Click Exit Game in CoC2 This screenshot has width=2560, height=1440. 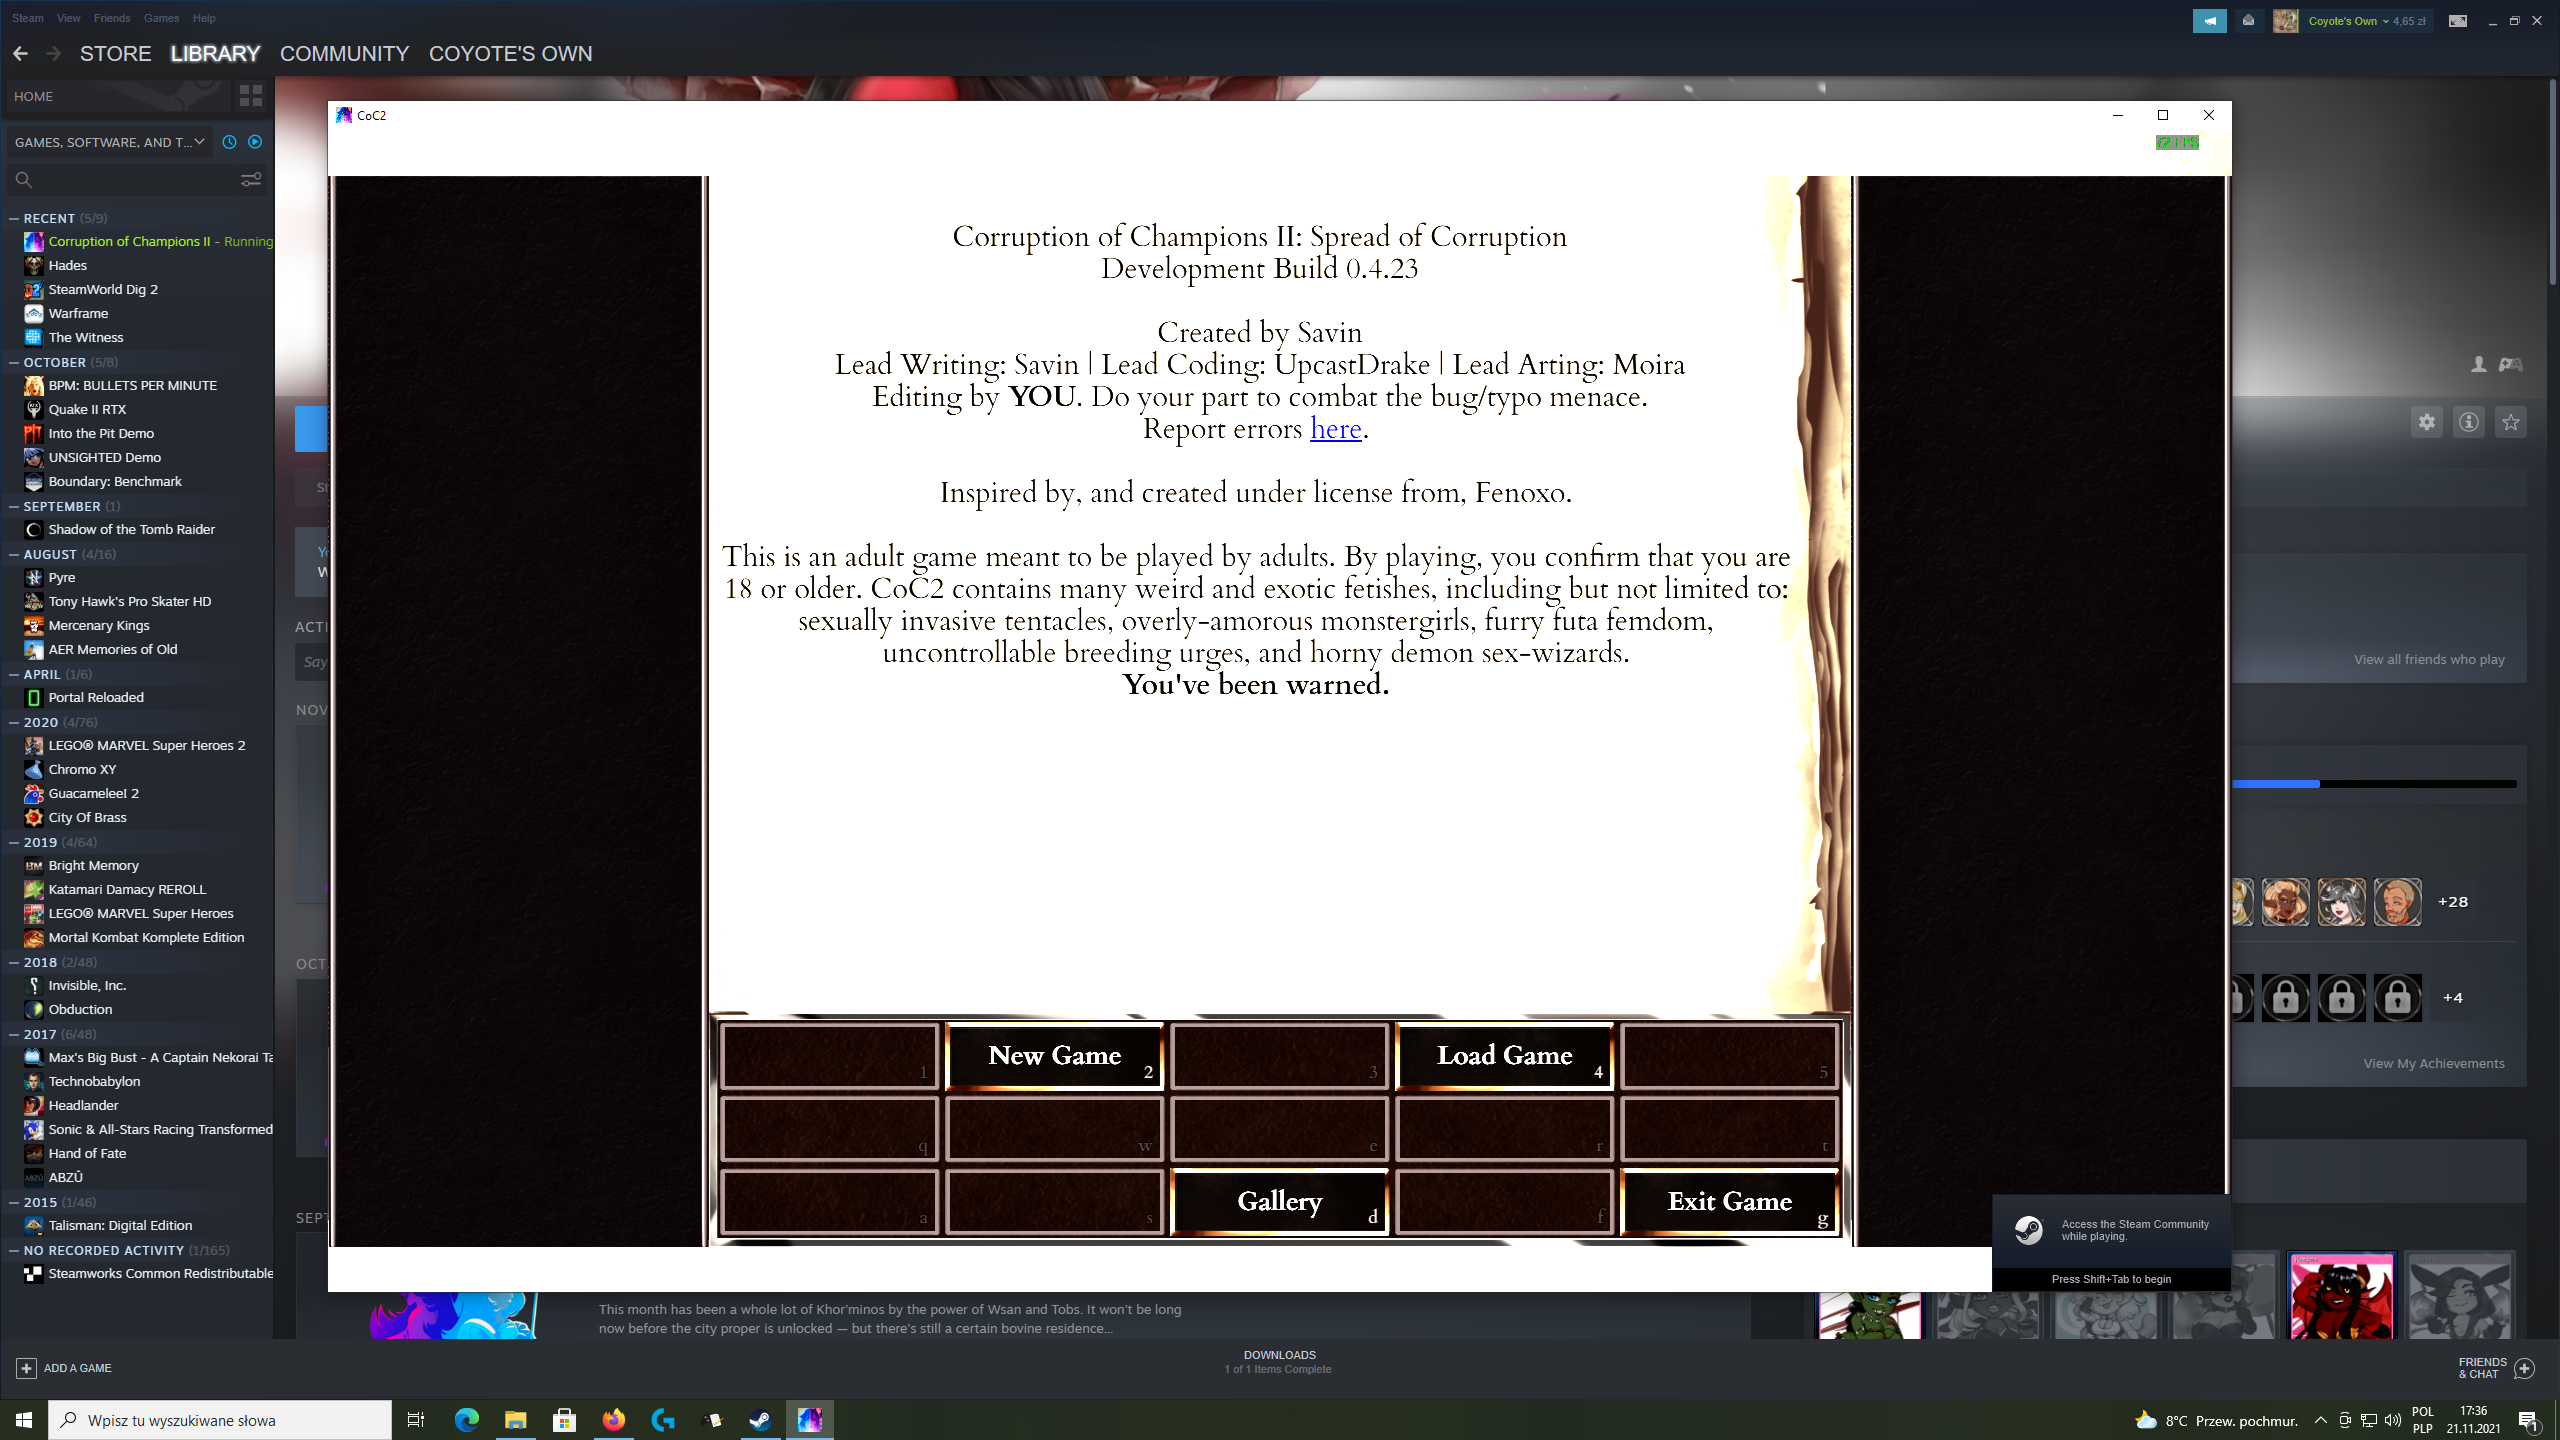point(1729,1202)
